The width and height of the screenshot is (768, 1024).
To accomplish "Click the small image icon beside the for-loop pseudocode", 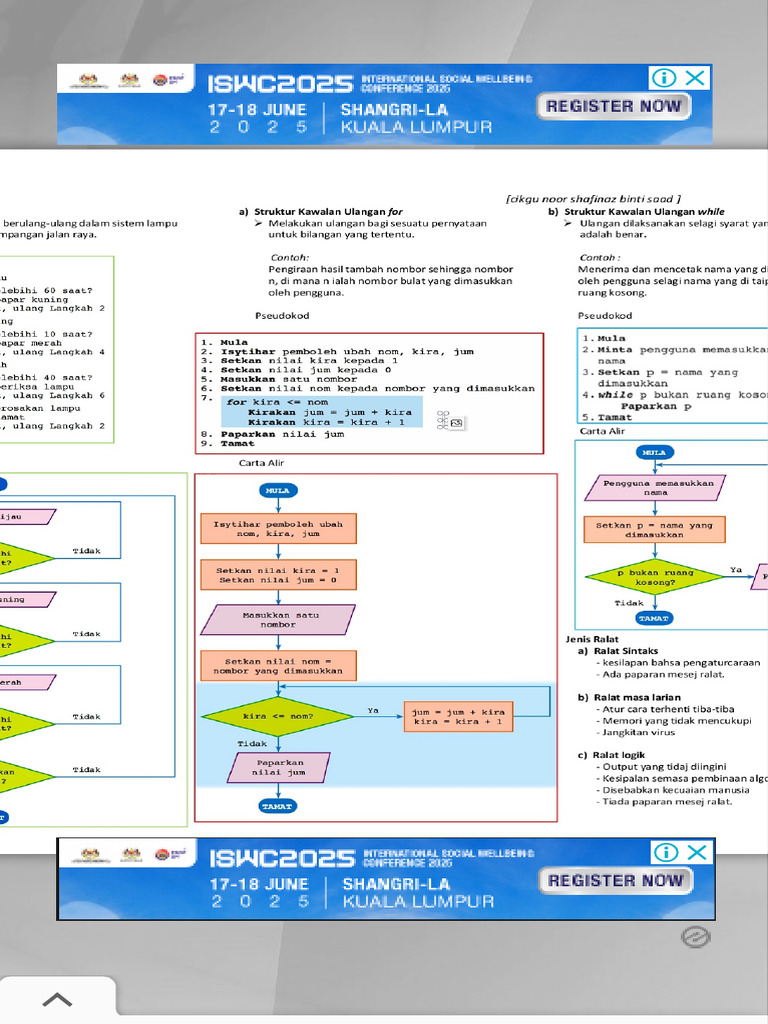I will click(x=456, y=423).
